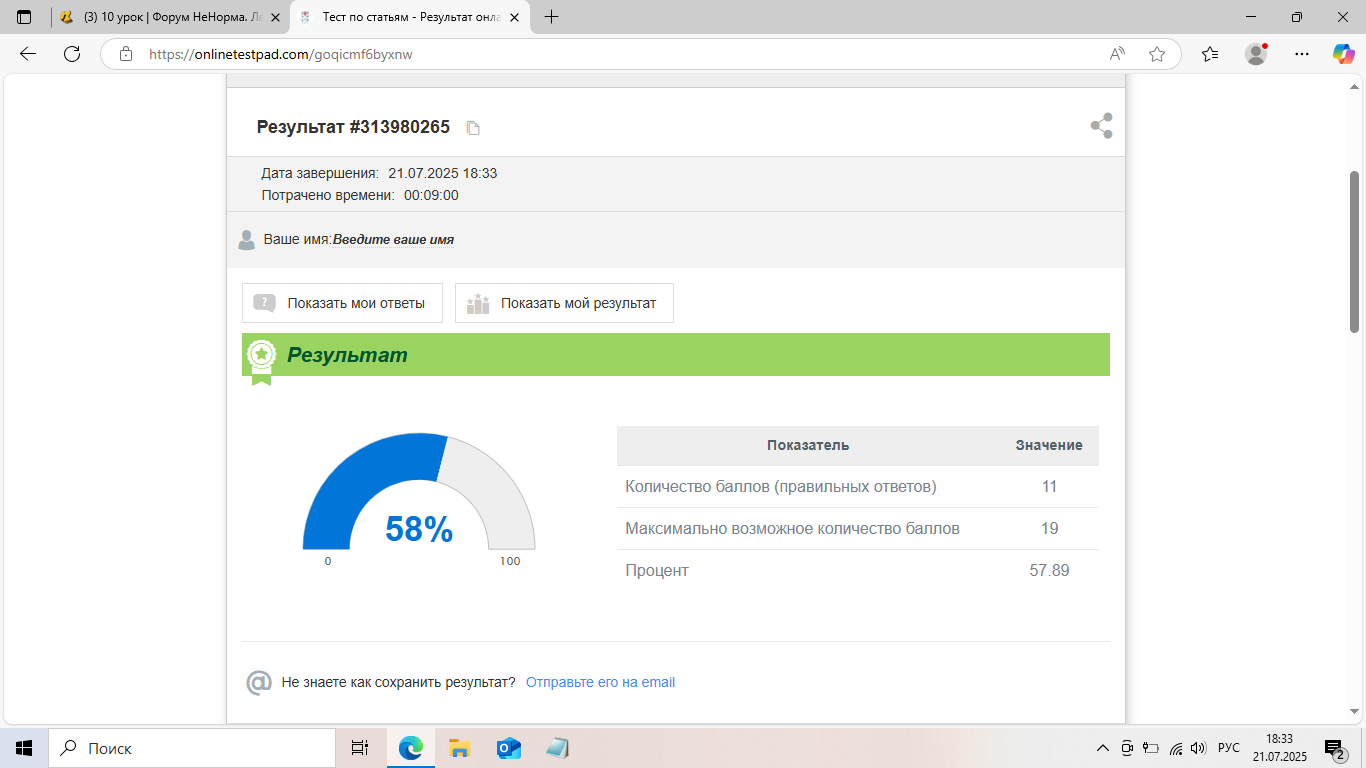This screenshot has width=1366, height=768.
Task: Click scrollbar down arrow at page bottom
Action: [1355, 711]
